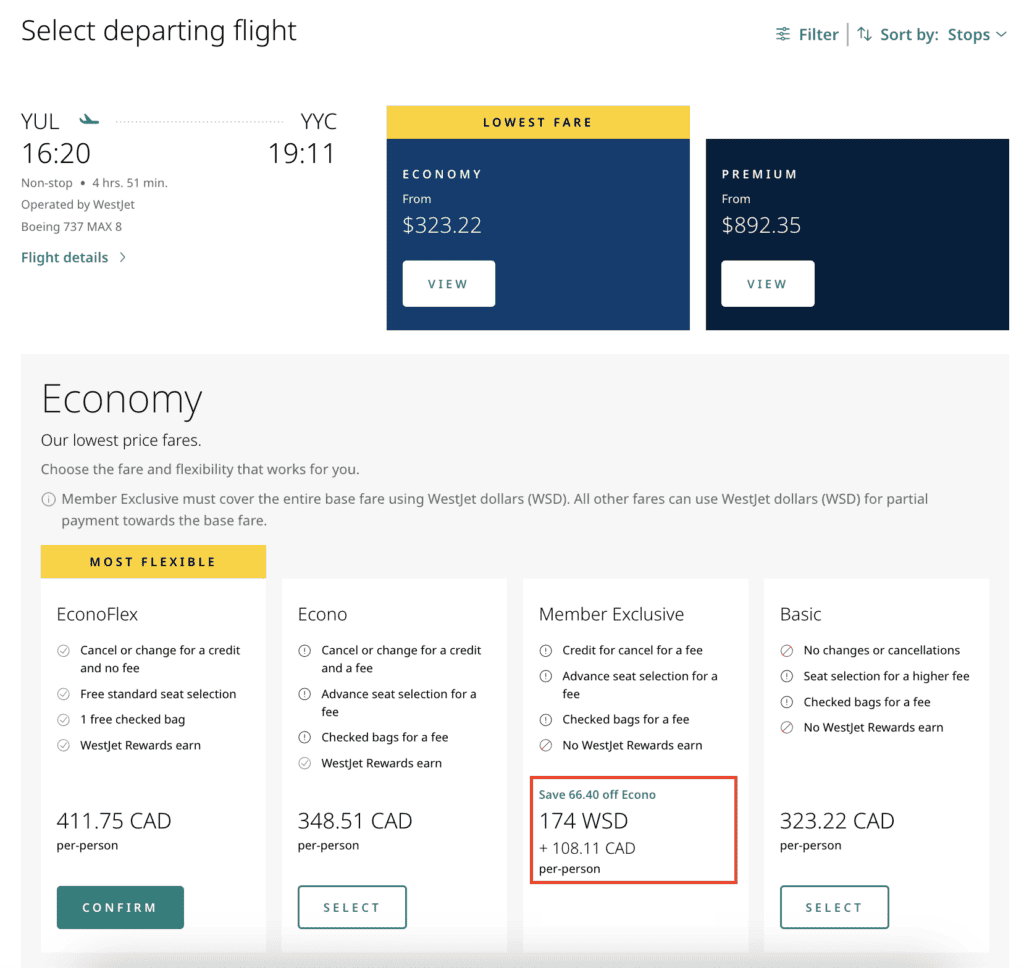Screen dimensions: 1024x968
Task: Click prohibited icon beside No changes or cancellations
Action: point(787,651)
